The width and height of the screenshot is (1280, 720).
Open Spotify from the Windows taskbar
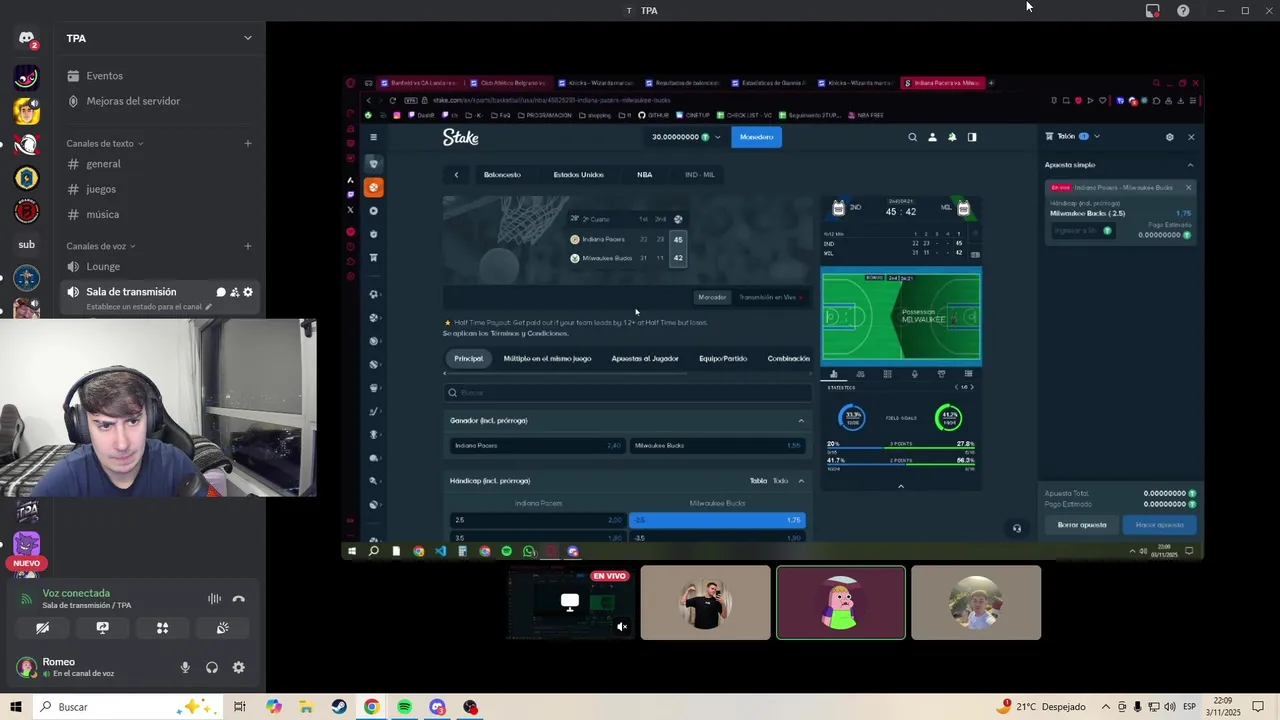point(404,707)
